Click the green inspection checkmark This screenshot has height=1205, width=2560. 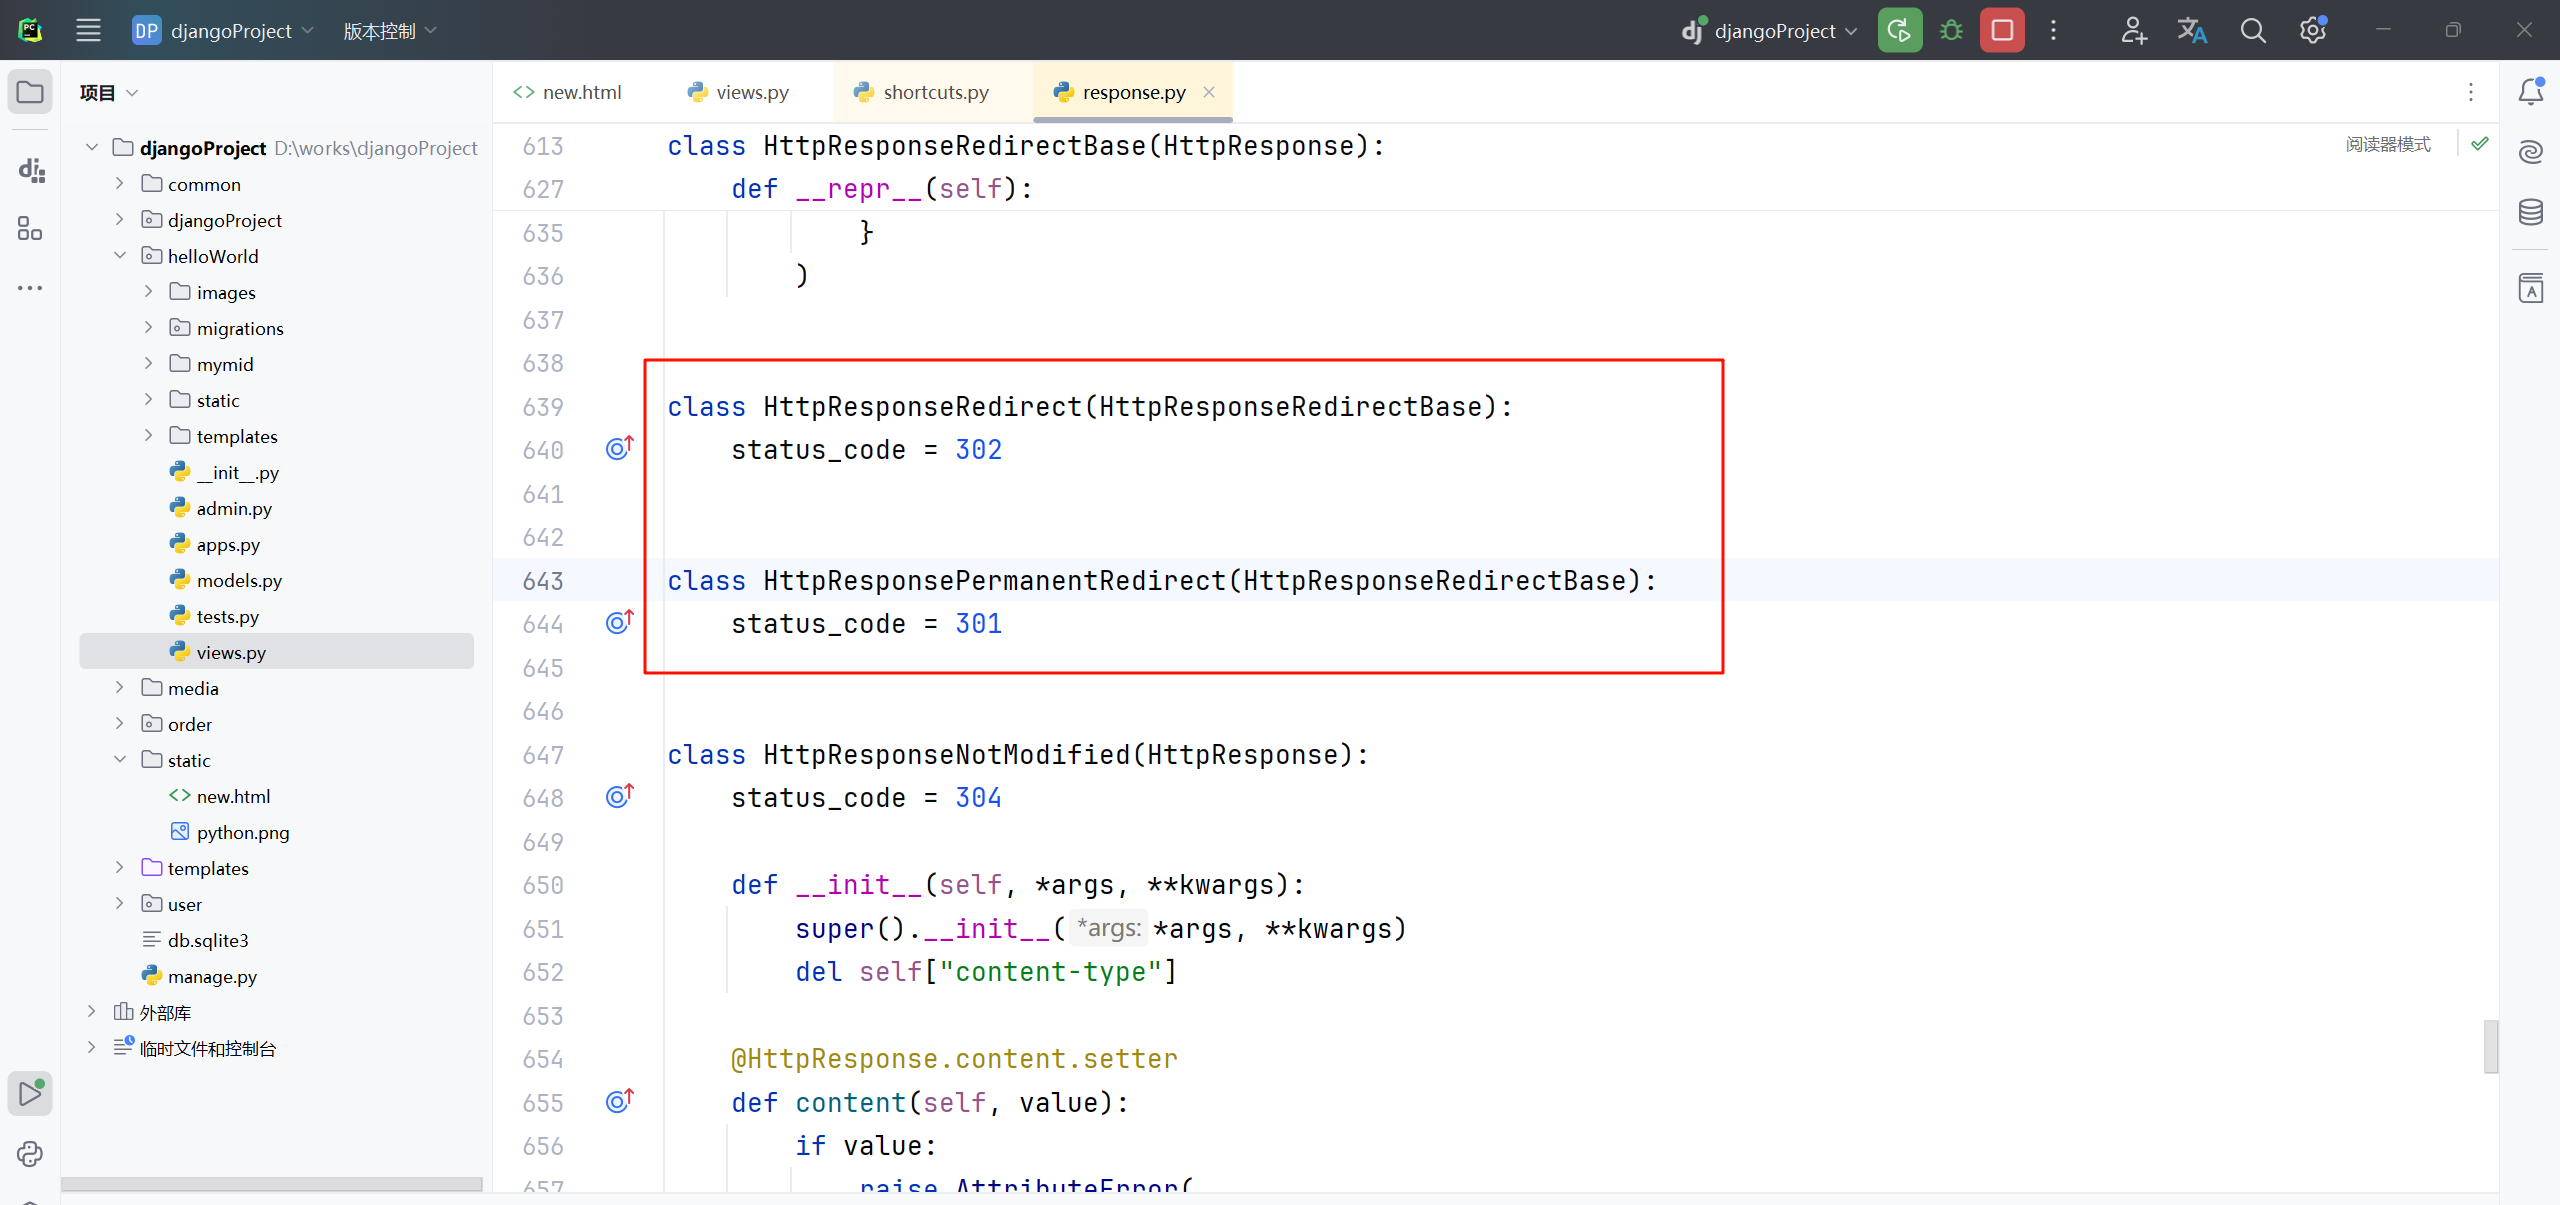click(x=2480, y=144)
